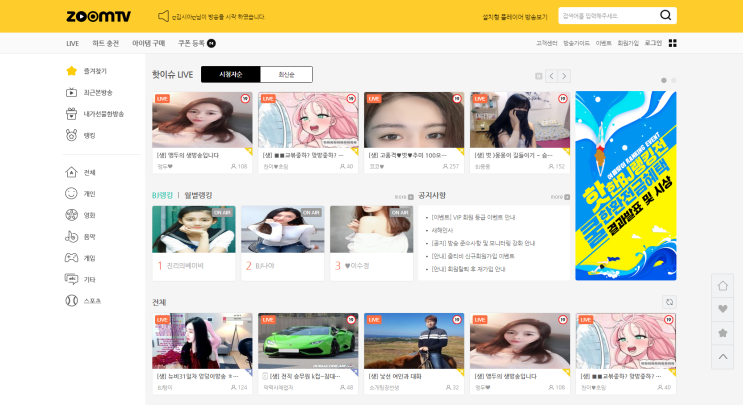Click floating home icon button
743x405 pixels.
pos(723,286)
